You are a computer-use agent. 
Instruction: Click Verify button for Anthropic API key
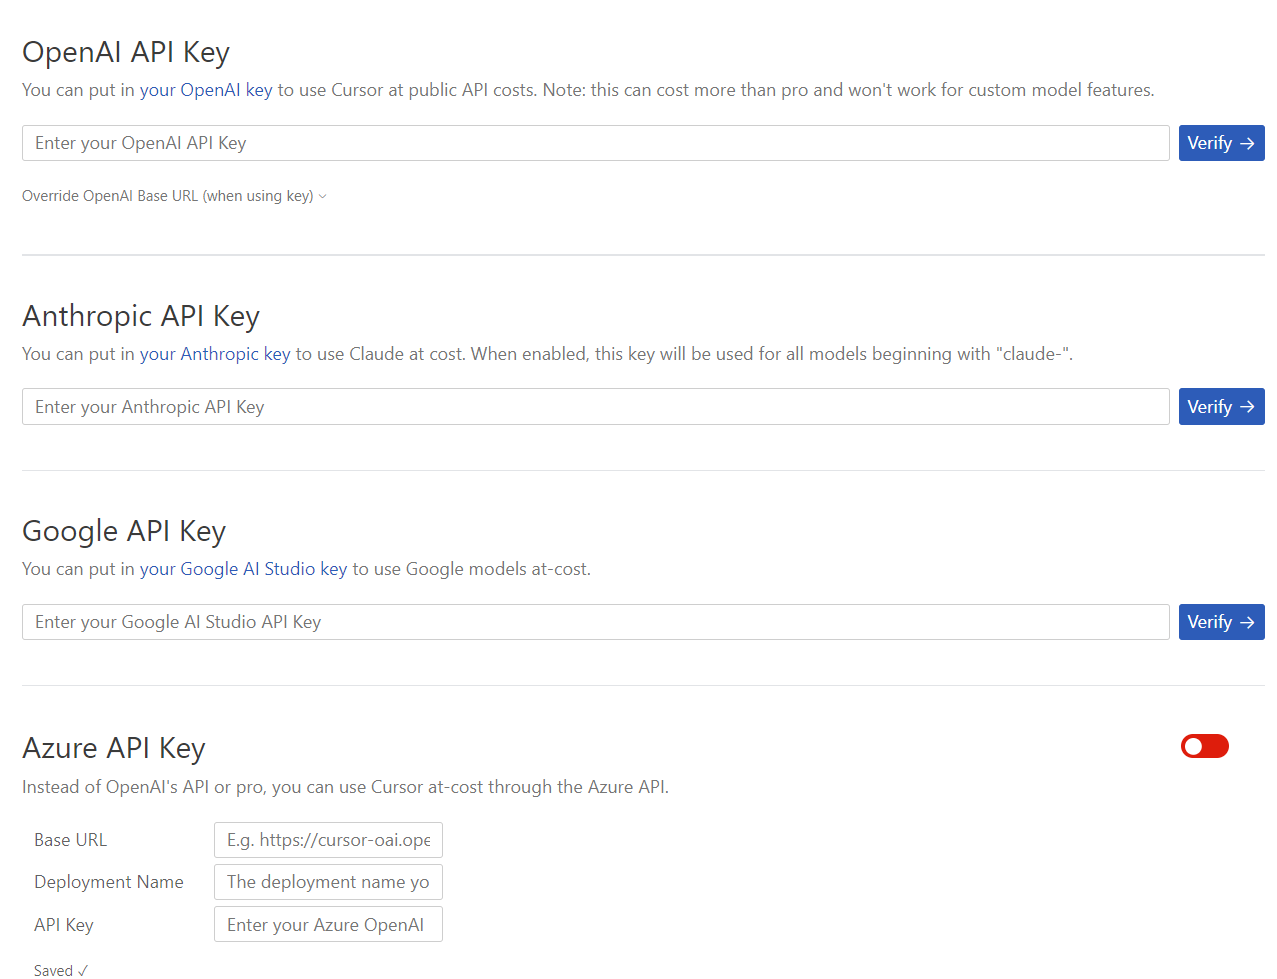1220,407
